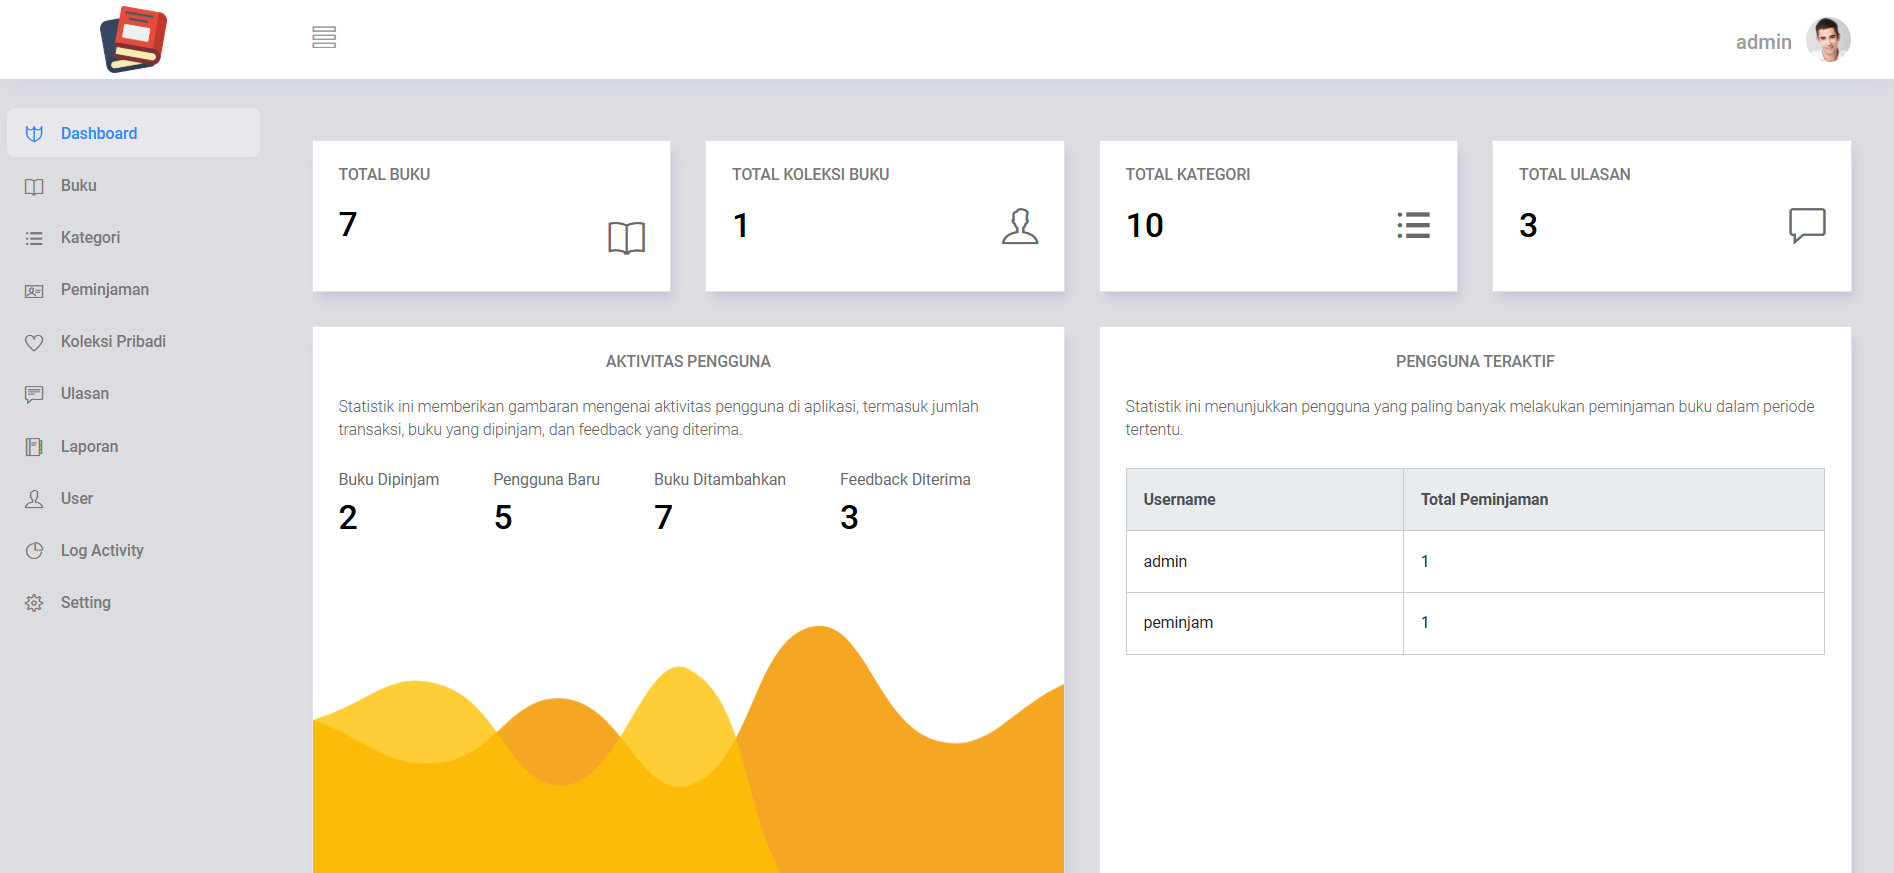Click the red book logo
1894x873 pixels.
[134, 40]
